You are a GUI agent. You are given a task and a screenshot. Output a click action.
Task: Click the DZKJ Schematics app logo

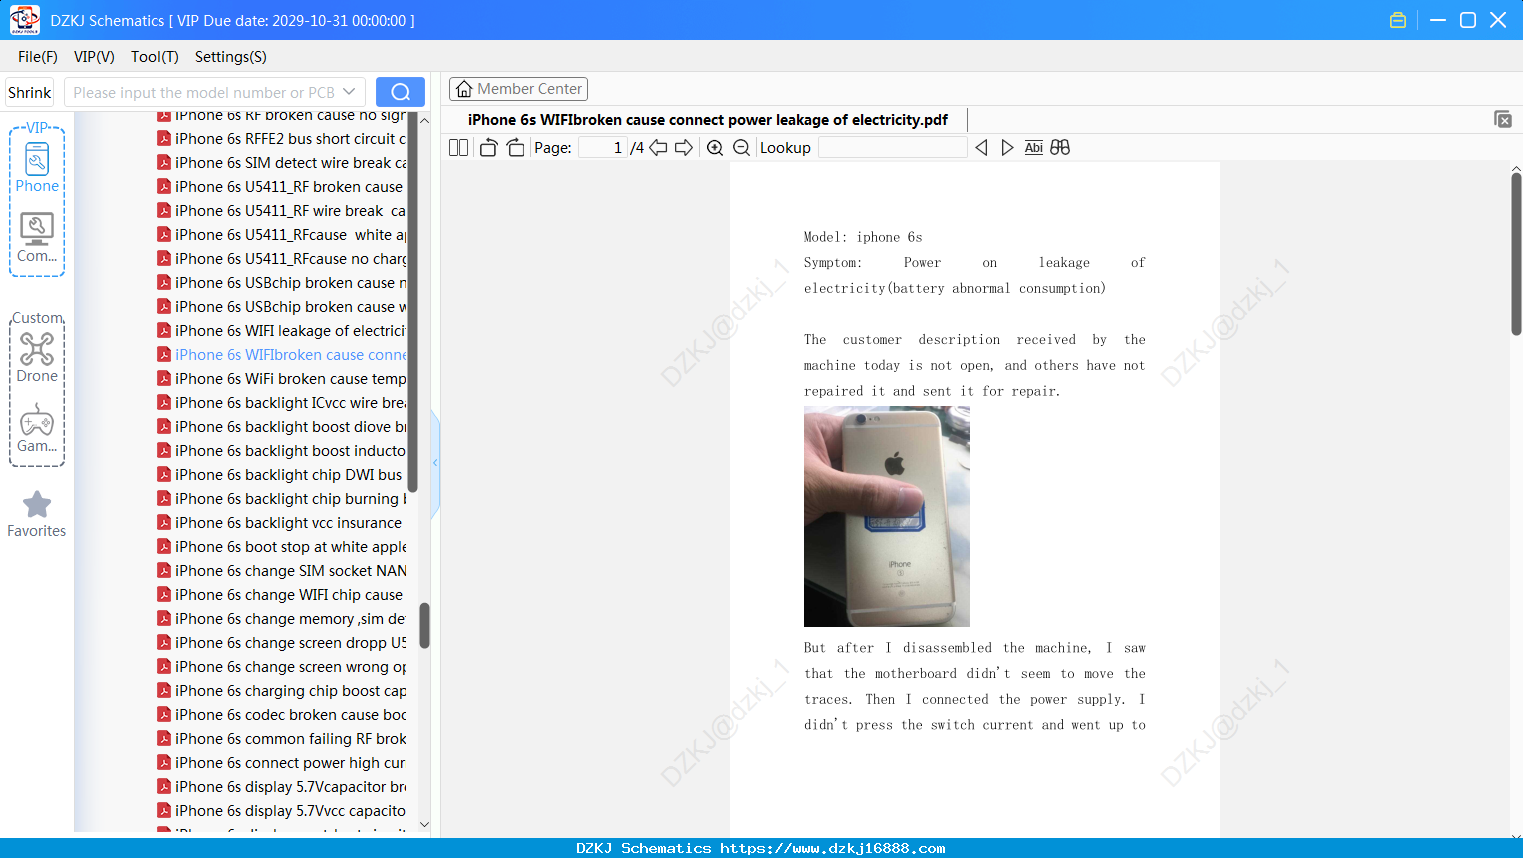pyautogui.click(x=24, y=20)
